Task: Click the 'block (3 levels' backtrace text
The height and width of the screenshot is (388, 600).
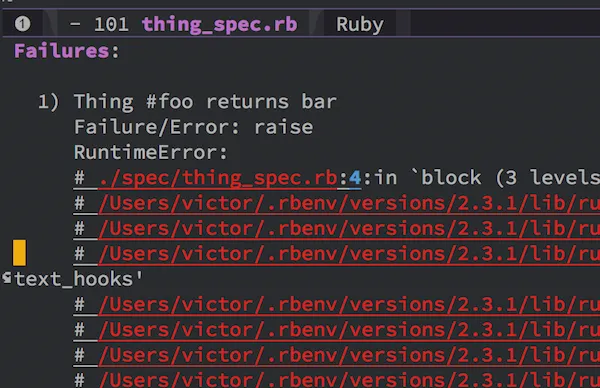Action: point(510,178)
